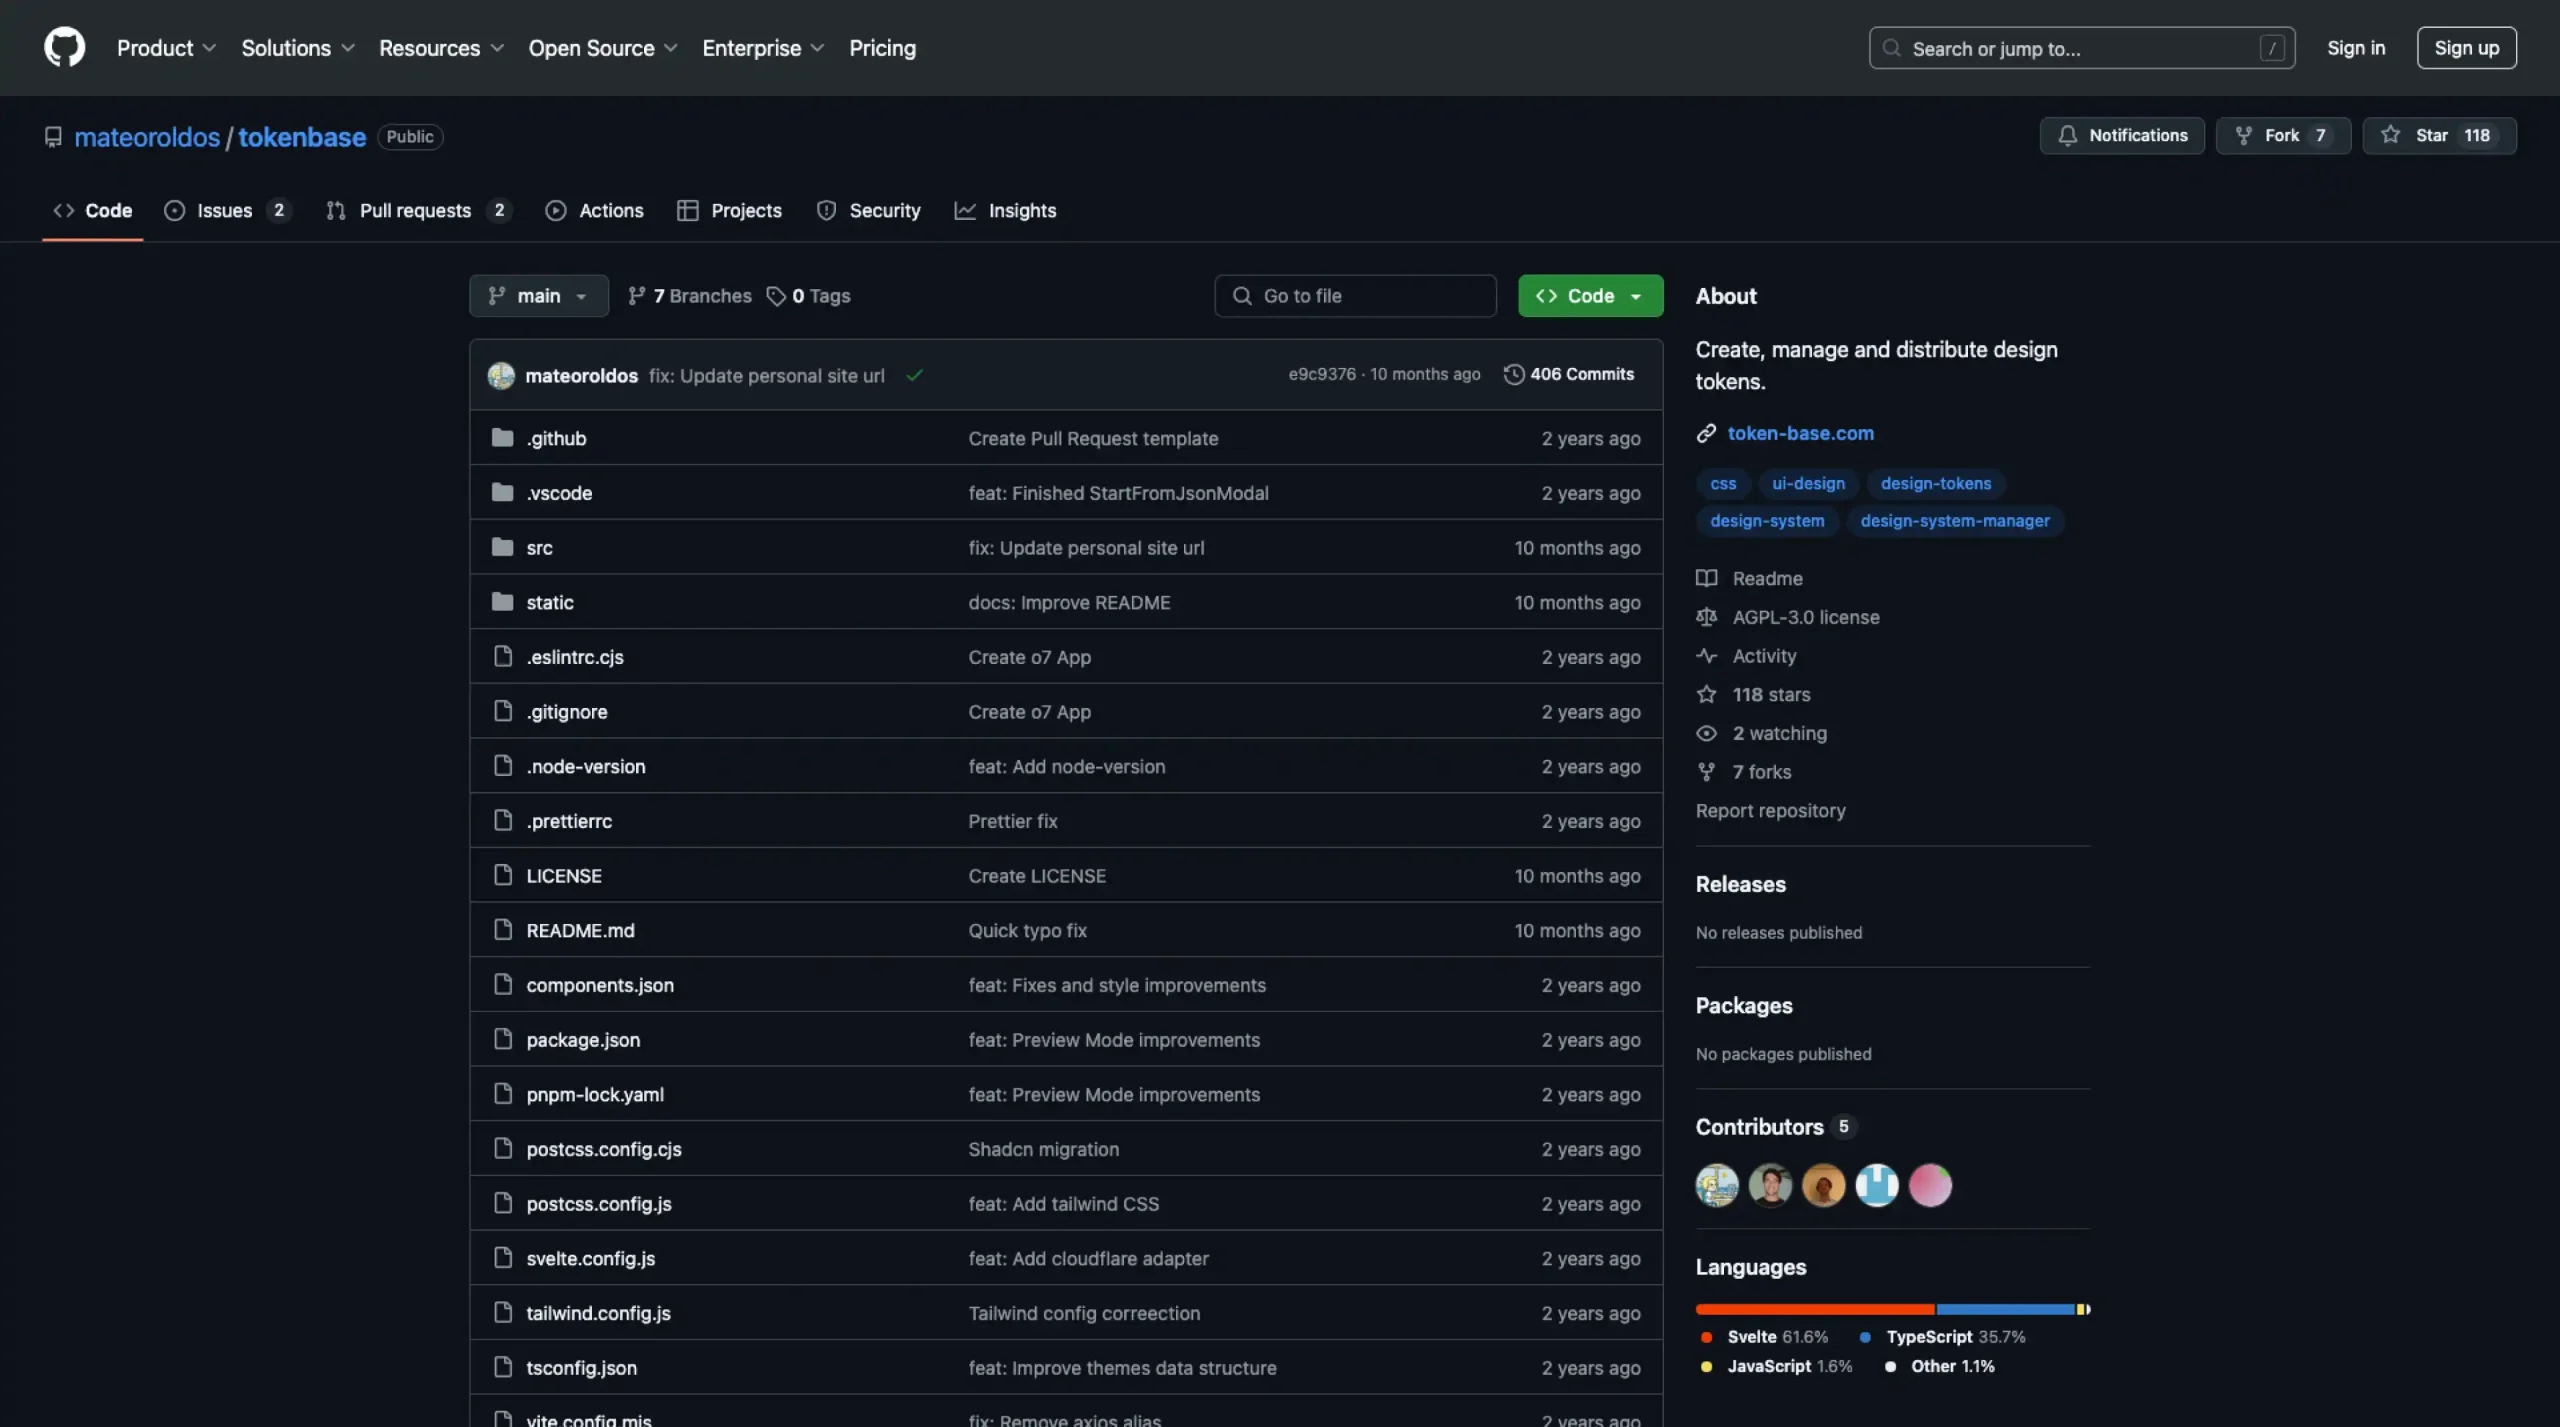This screenshot has width=2560, height=1427.
Task: Open the Product dropdown menu
Action: (166, 48)
